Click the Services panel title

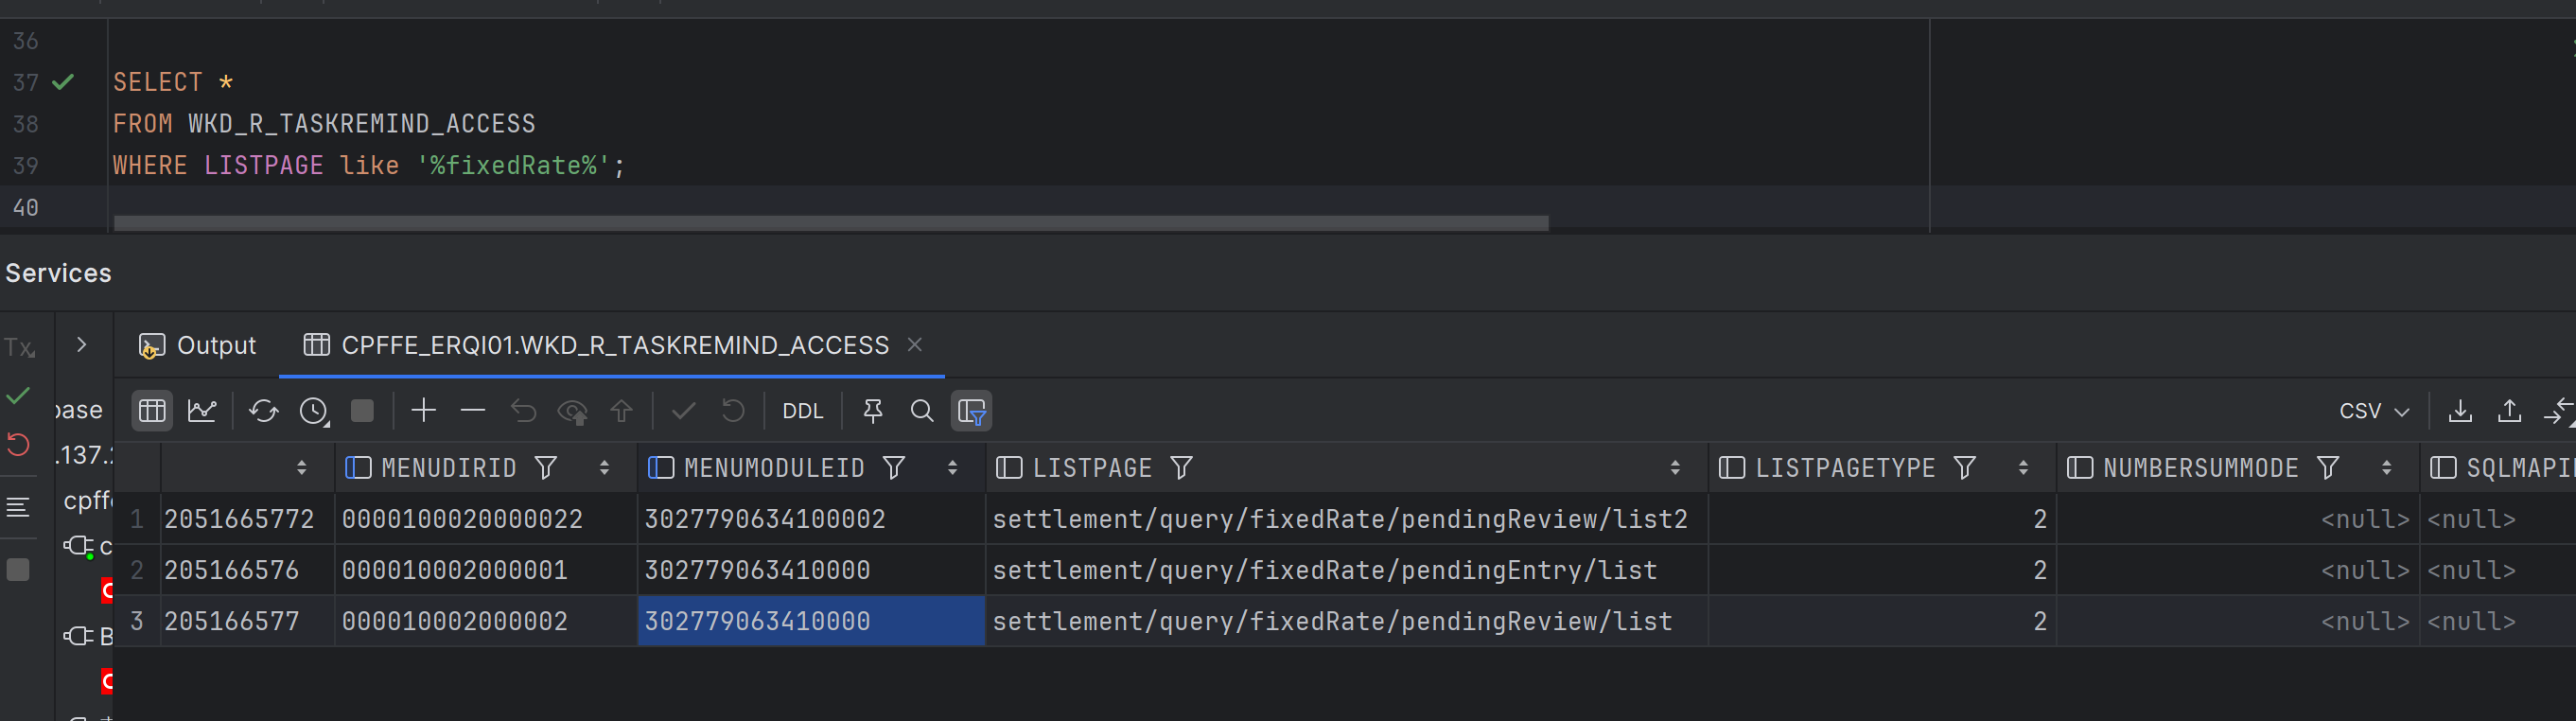click(x=58, y=274)
